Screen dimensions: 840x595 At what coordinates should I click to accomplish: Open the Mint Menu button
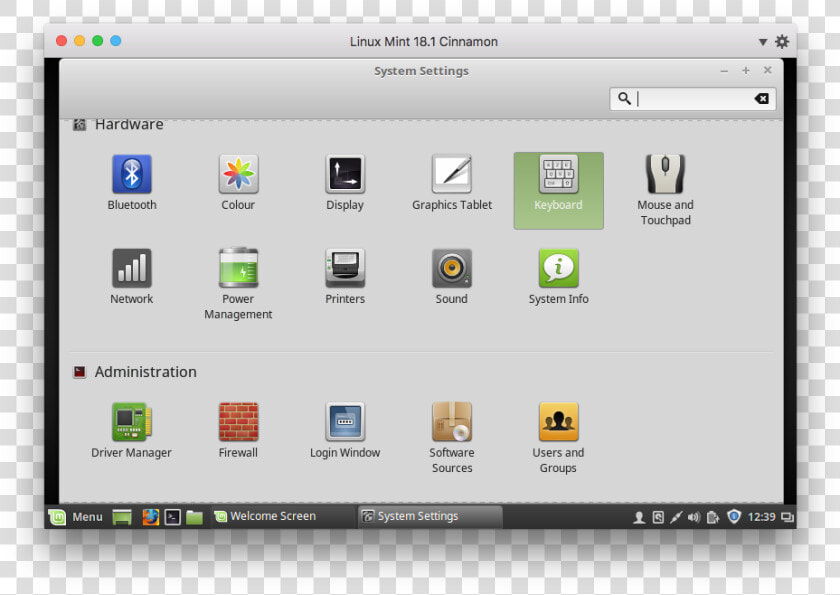tap(76, 517)
